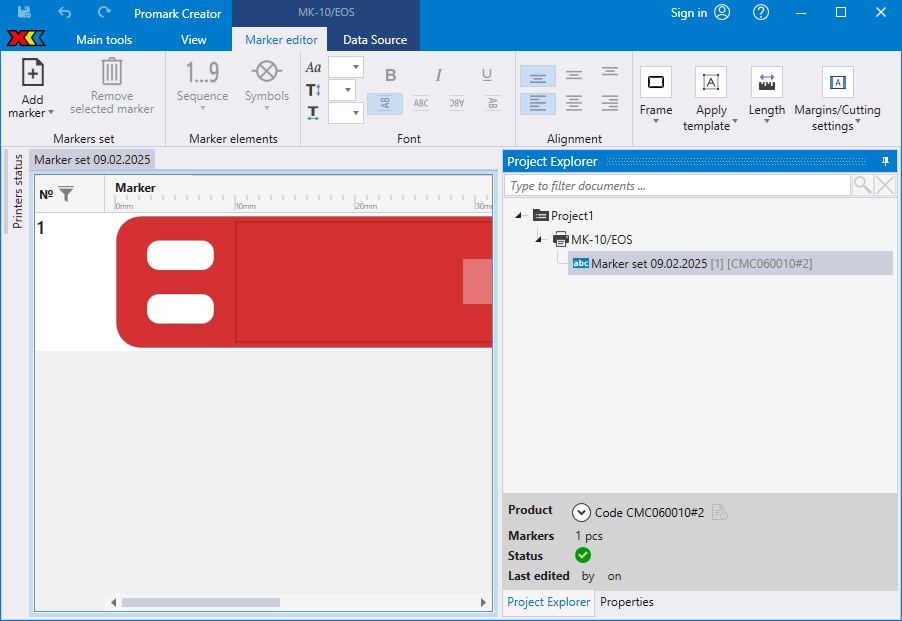Expand the Product code chevron button
The image size is (902, 621).
pos(581,512)
